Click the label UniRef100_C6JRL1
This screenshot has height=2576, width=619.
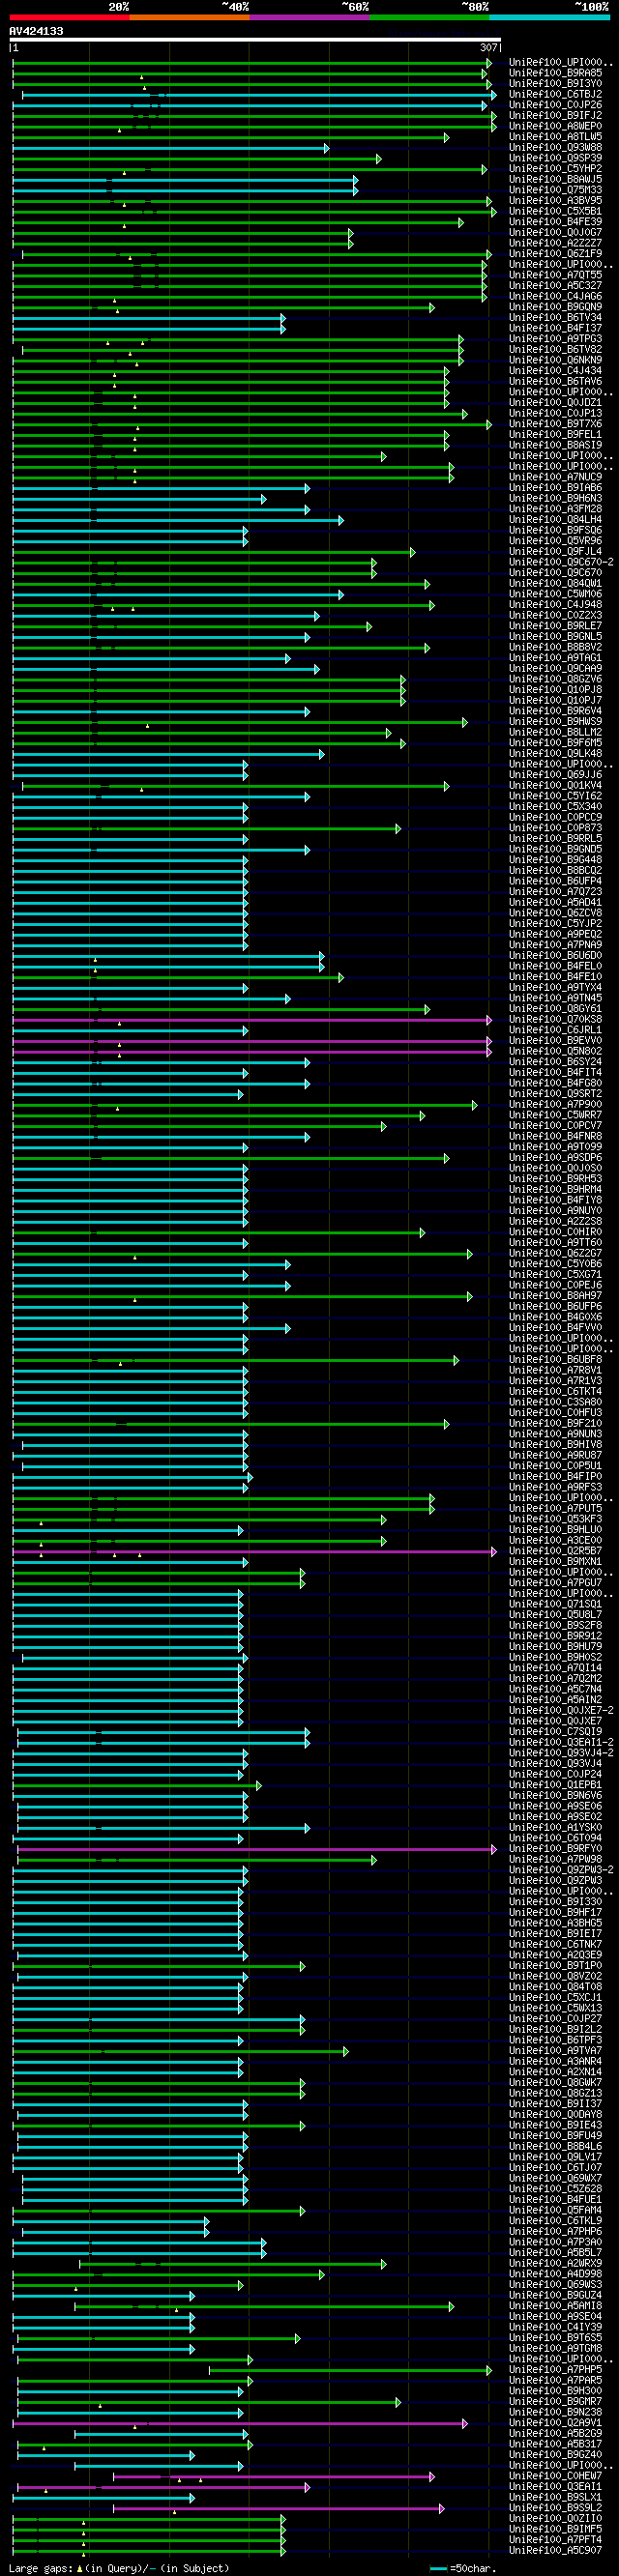(555, 1030)
